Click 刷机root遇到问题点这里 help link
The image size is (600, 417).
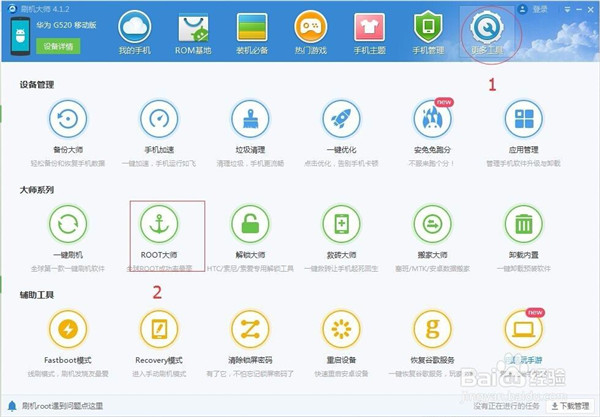(x=56, y=408)
